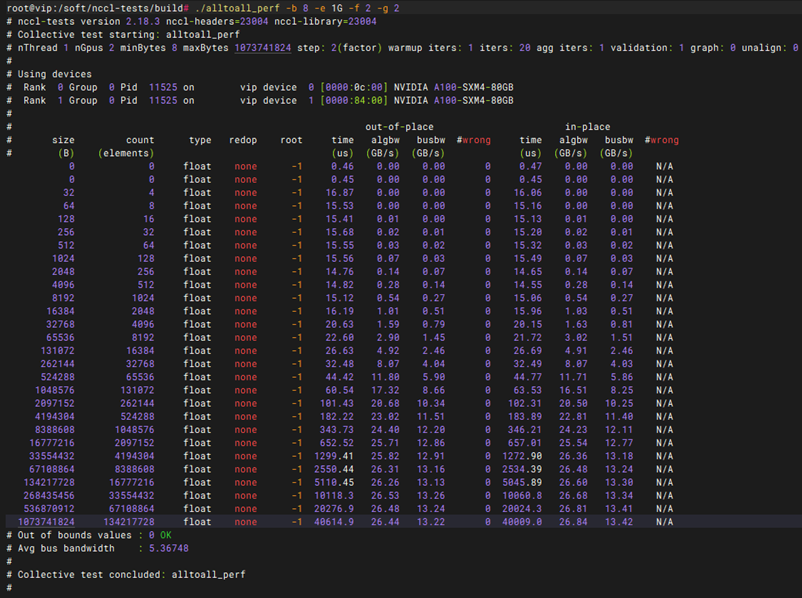Click size value 65536 in size column
Image resolution: width=802 pixels, height=598 pixels.
[60, 338]
